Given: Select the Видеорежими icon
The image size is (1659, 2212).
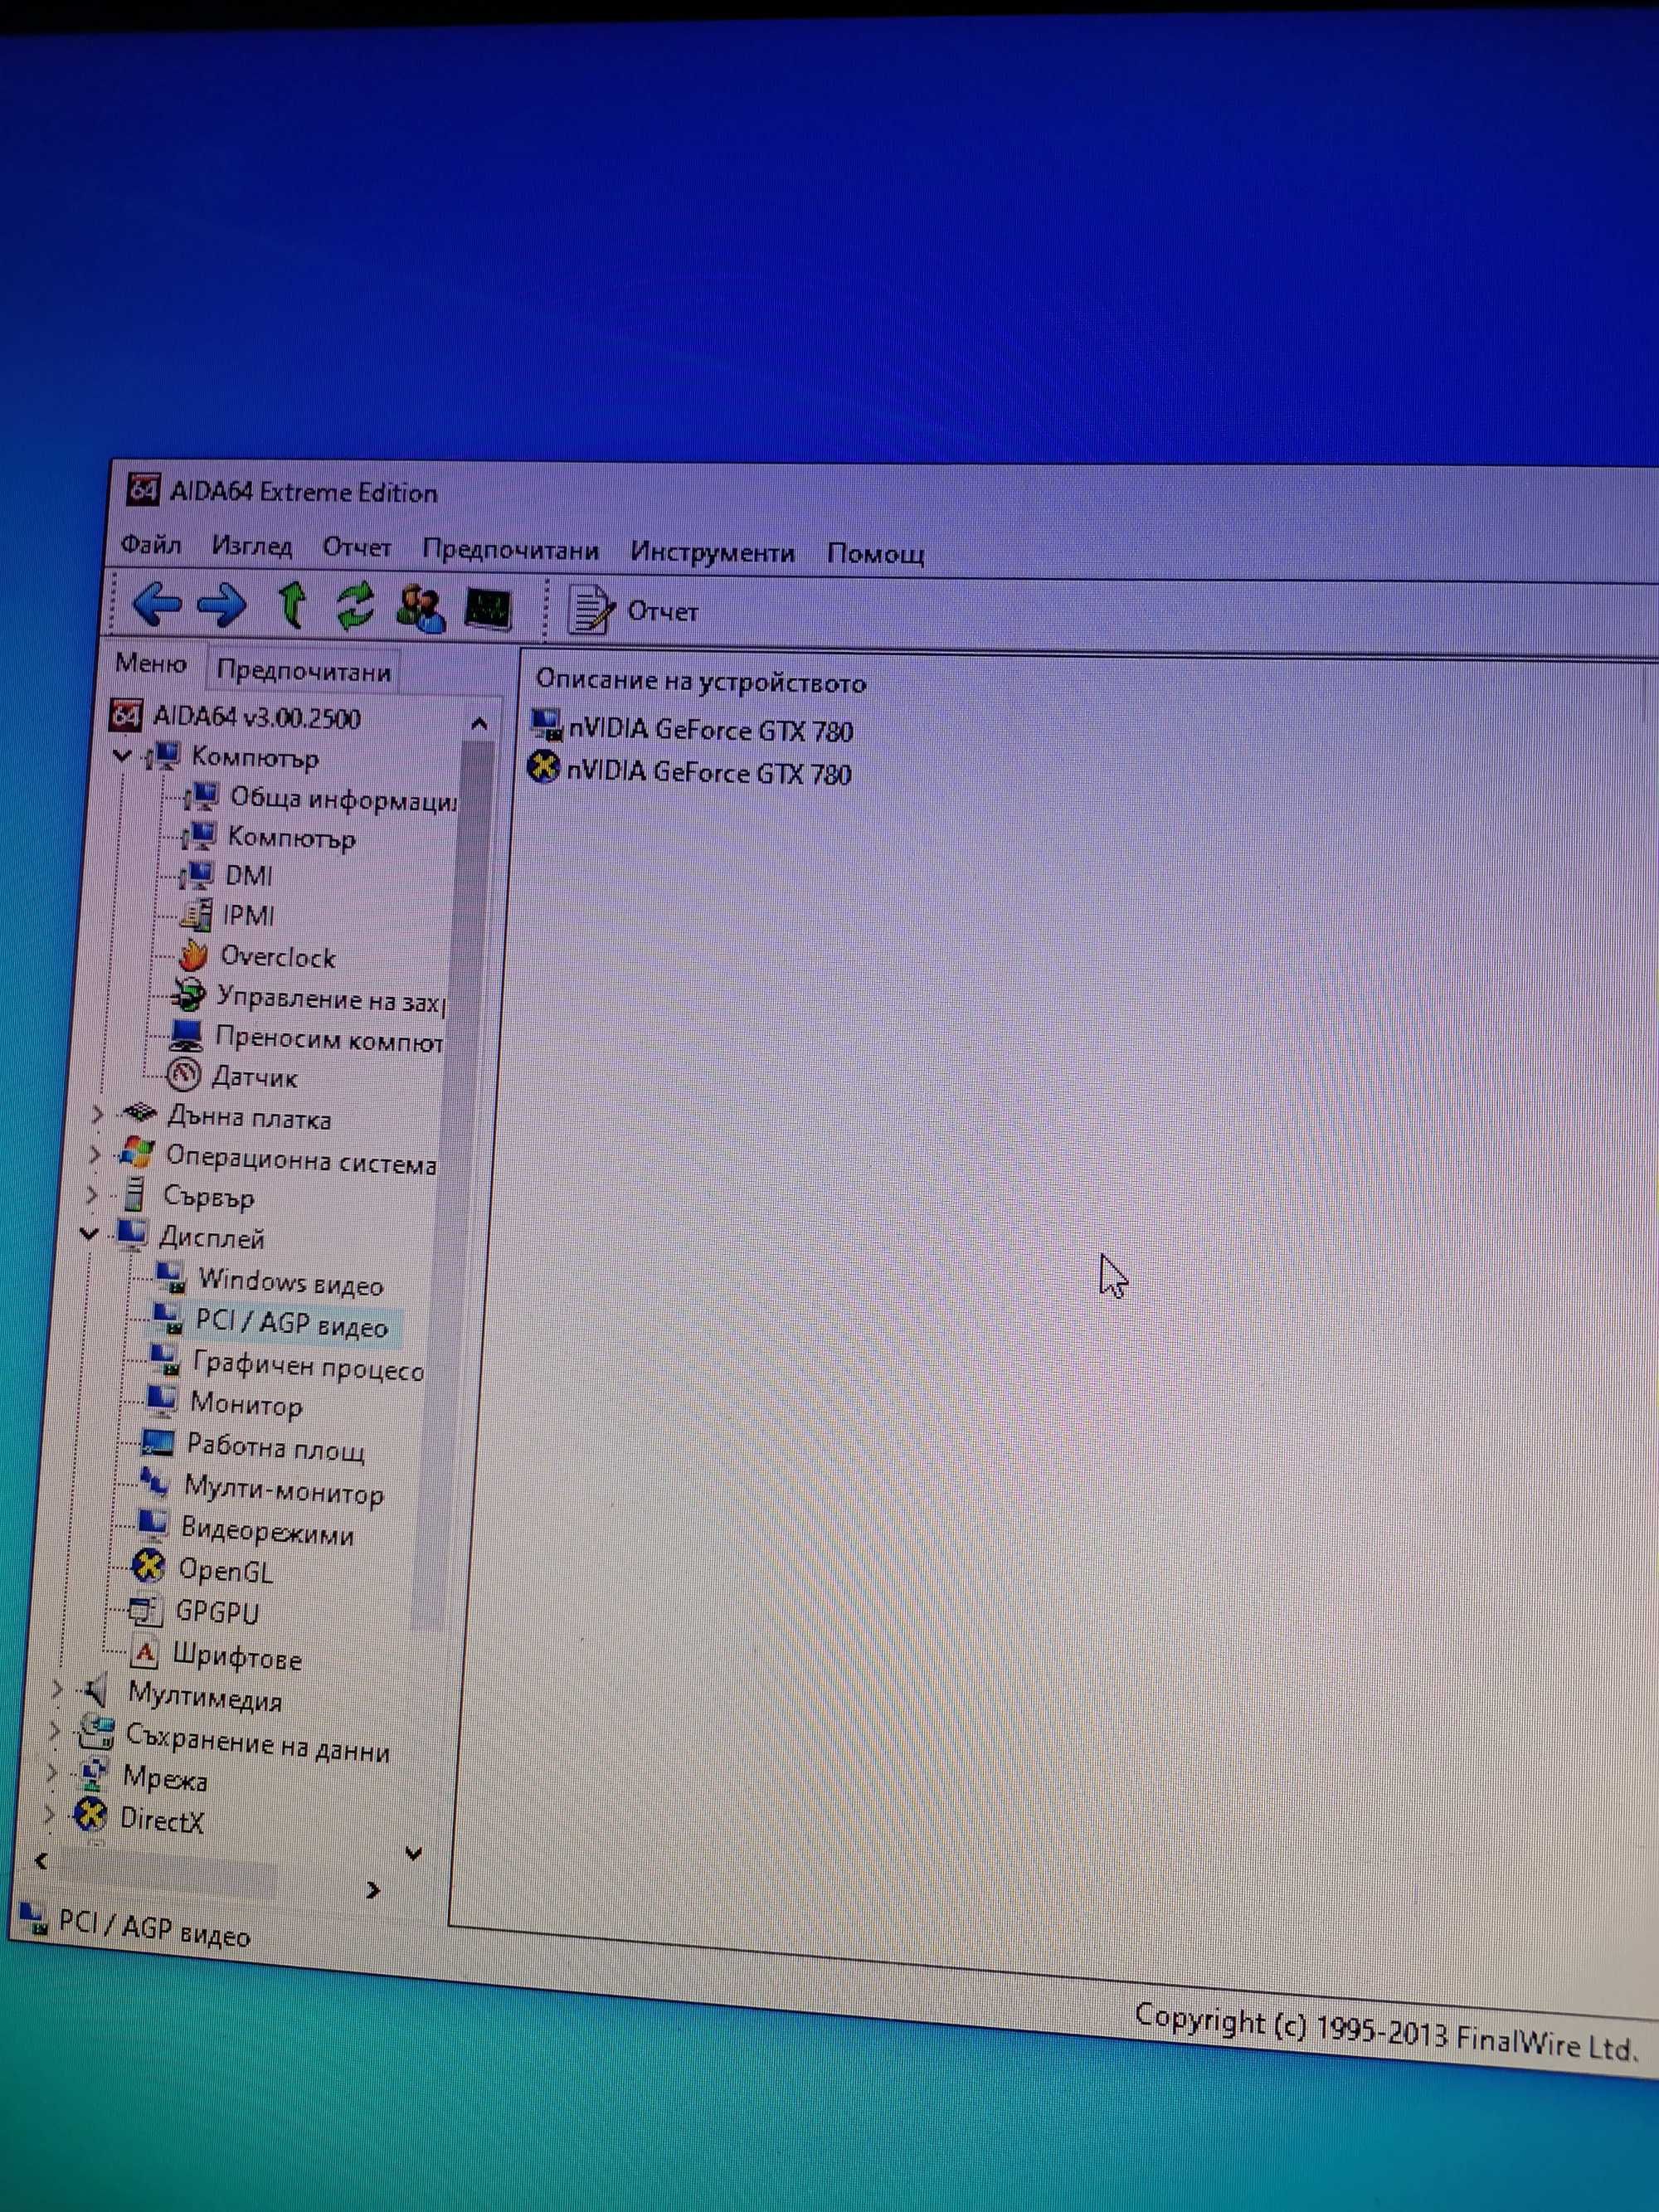Looking at the screenshot, I should click(x=152, y=1526).
